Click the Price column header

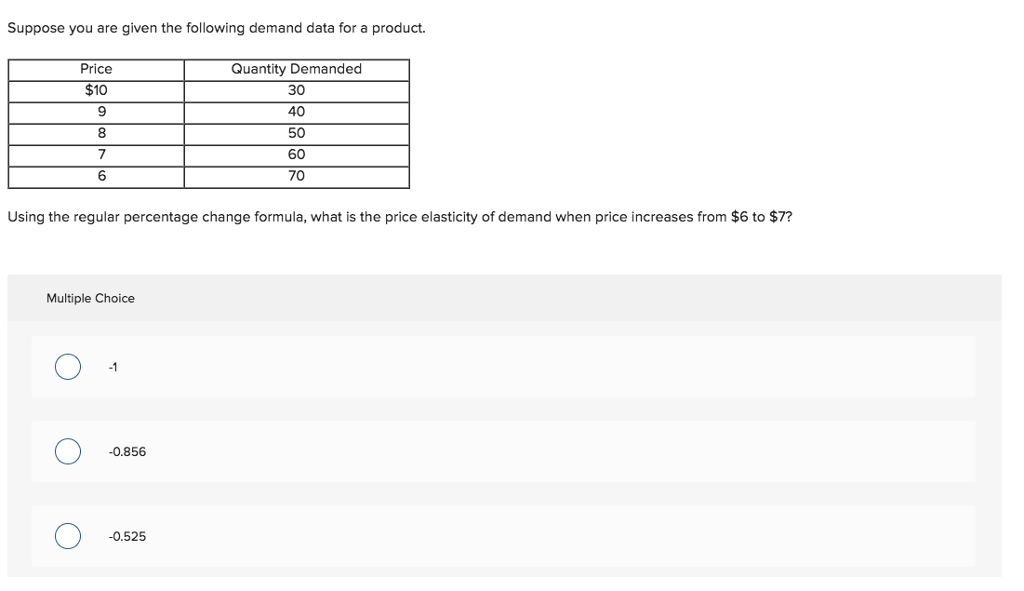point(95,69)
